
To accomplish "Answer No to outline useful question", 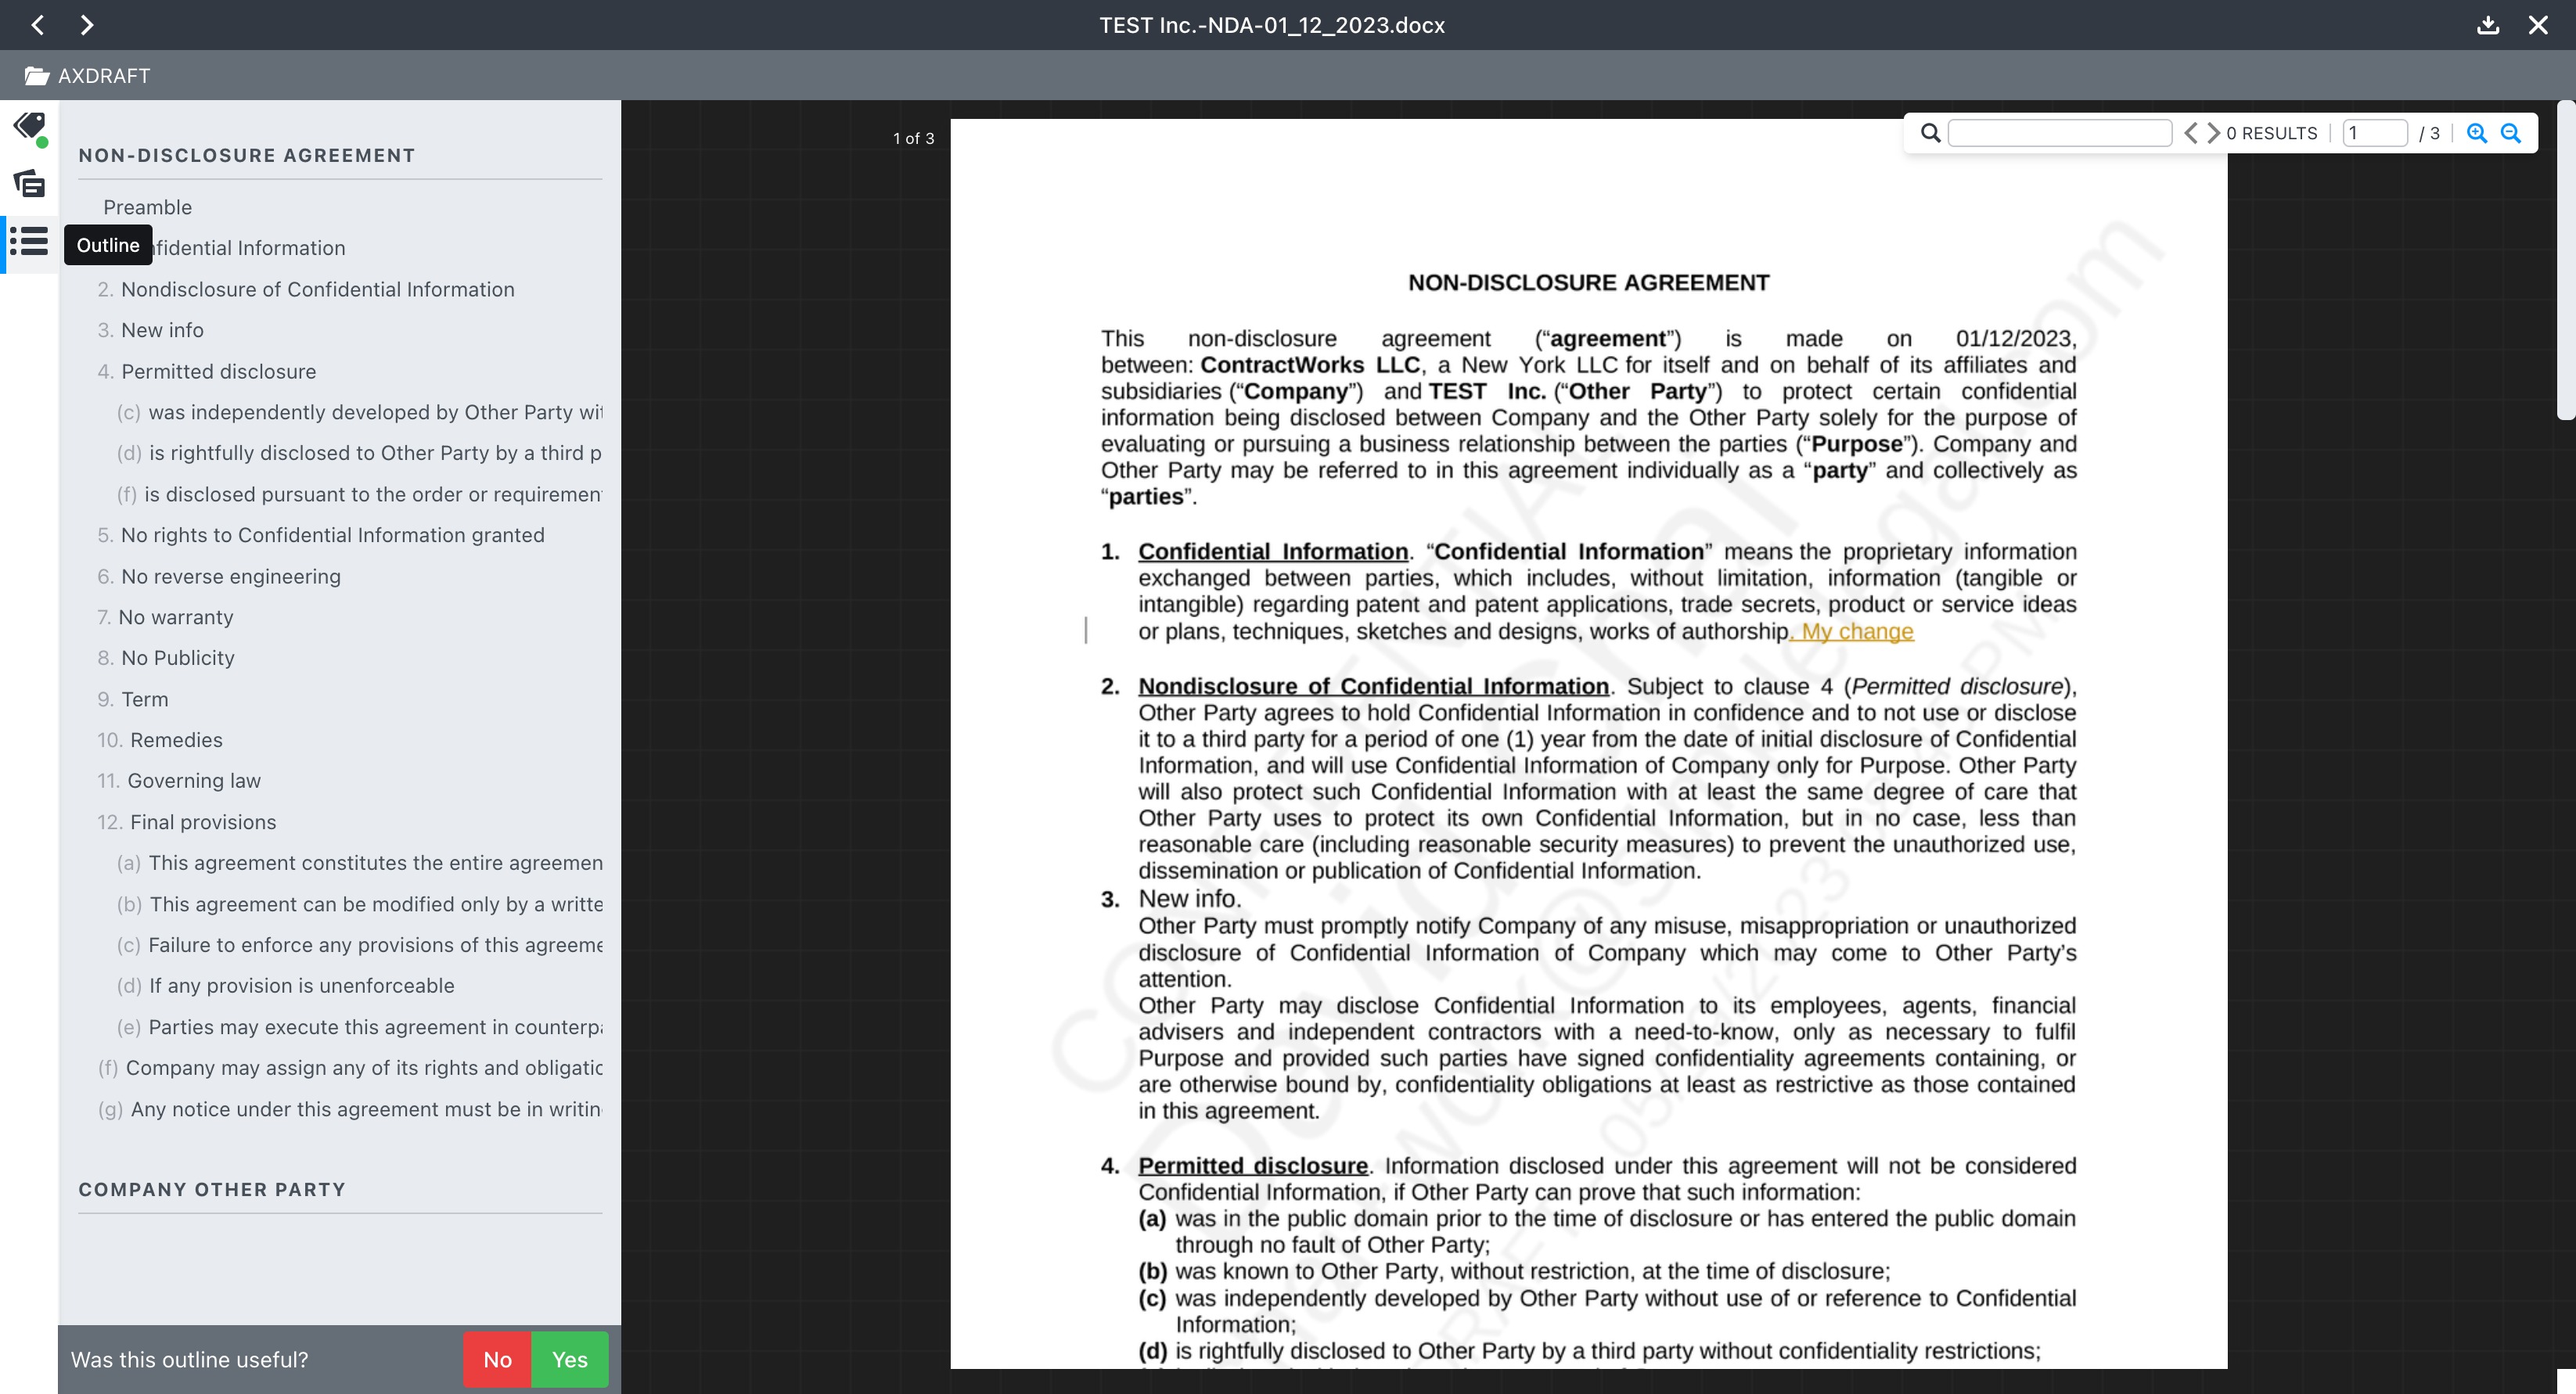I will (497, 1360).
